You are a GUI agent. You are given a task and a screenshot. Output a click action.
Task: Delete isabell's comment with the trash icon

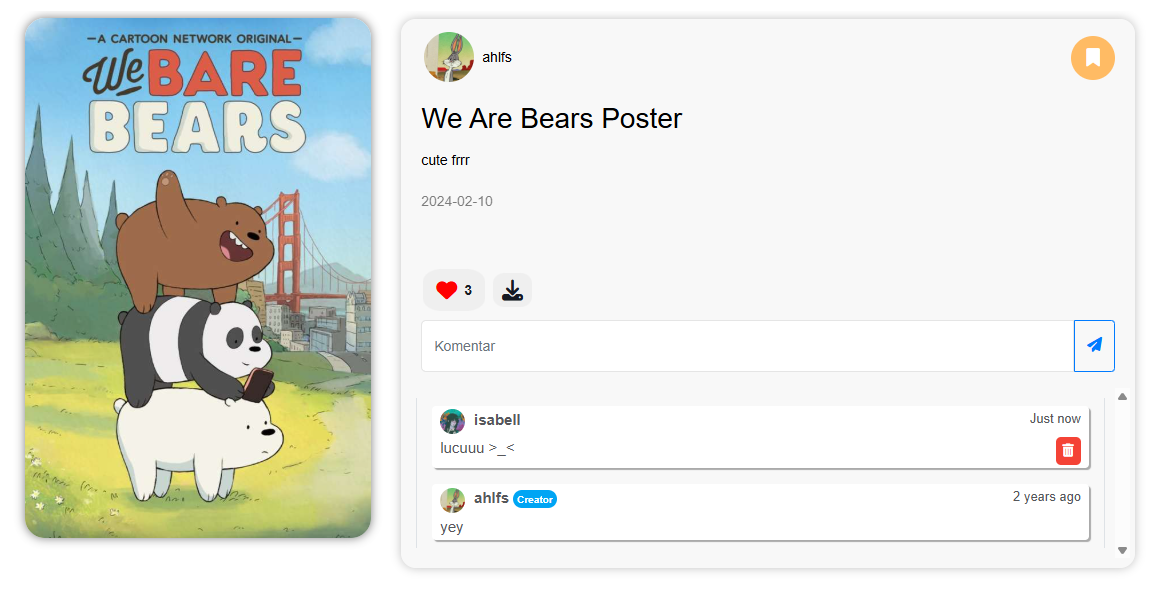tap(1068, 451)
